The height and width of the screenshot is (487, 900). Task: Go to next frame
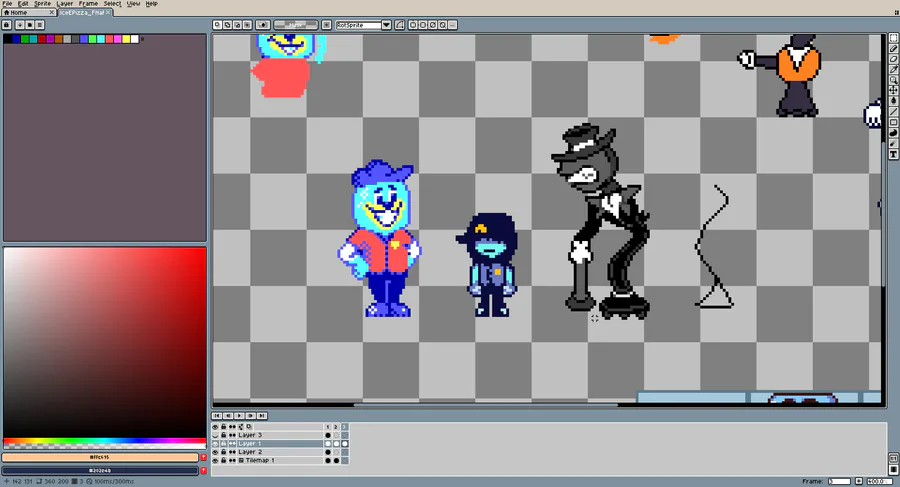point(251,416)
